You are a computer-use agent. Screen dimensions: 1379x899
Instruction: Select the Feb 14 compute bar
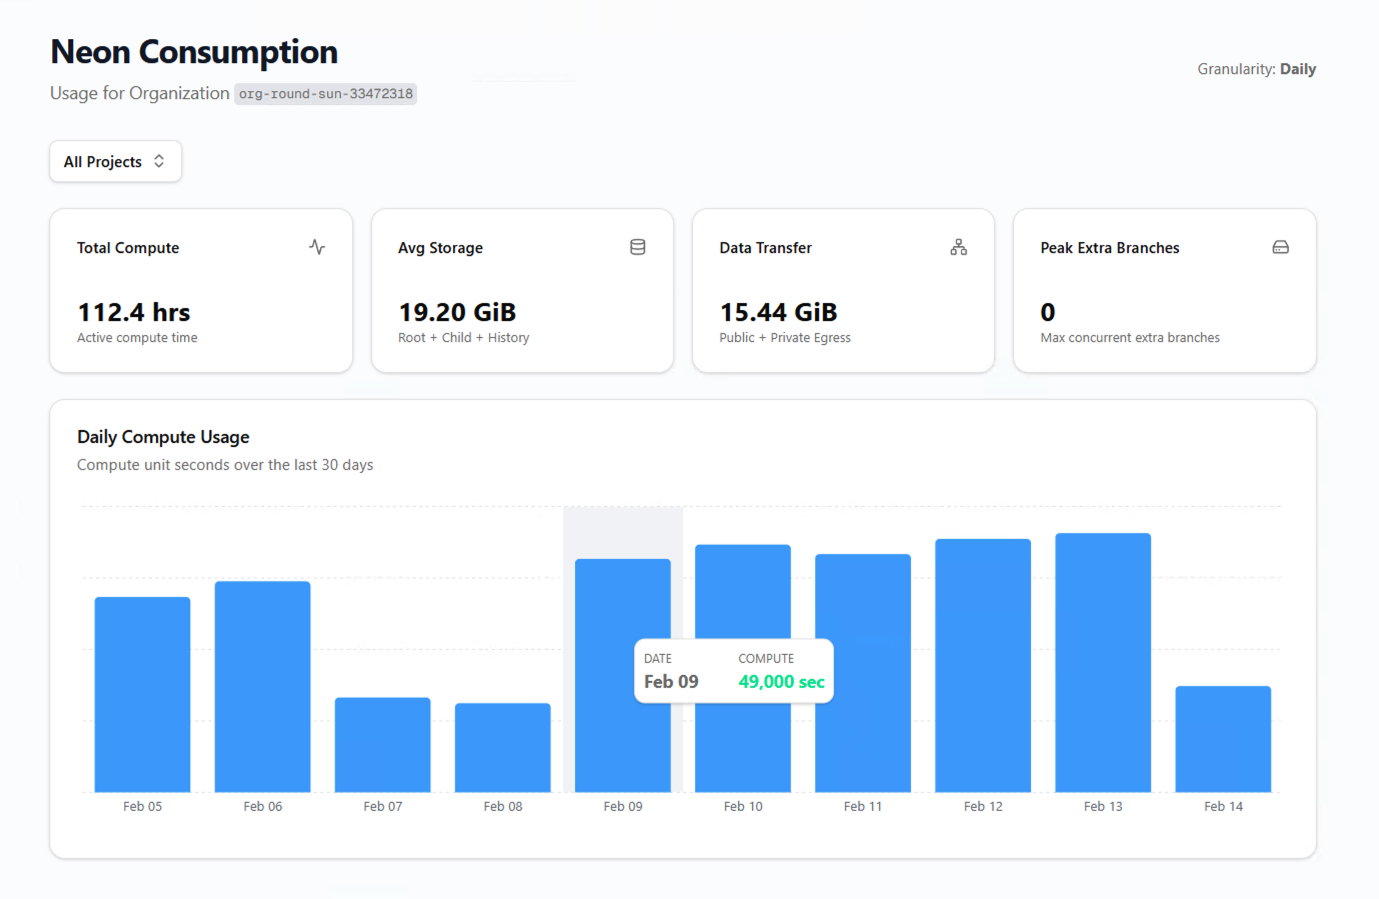click(x=1223, y=739)
